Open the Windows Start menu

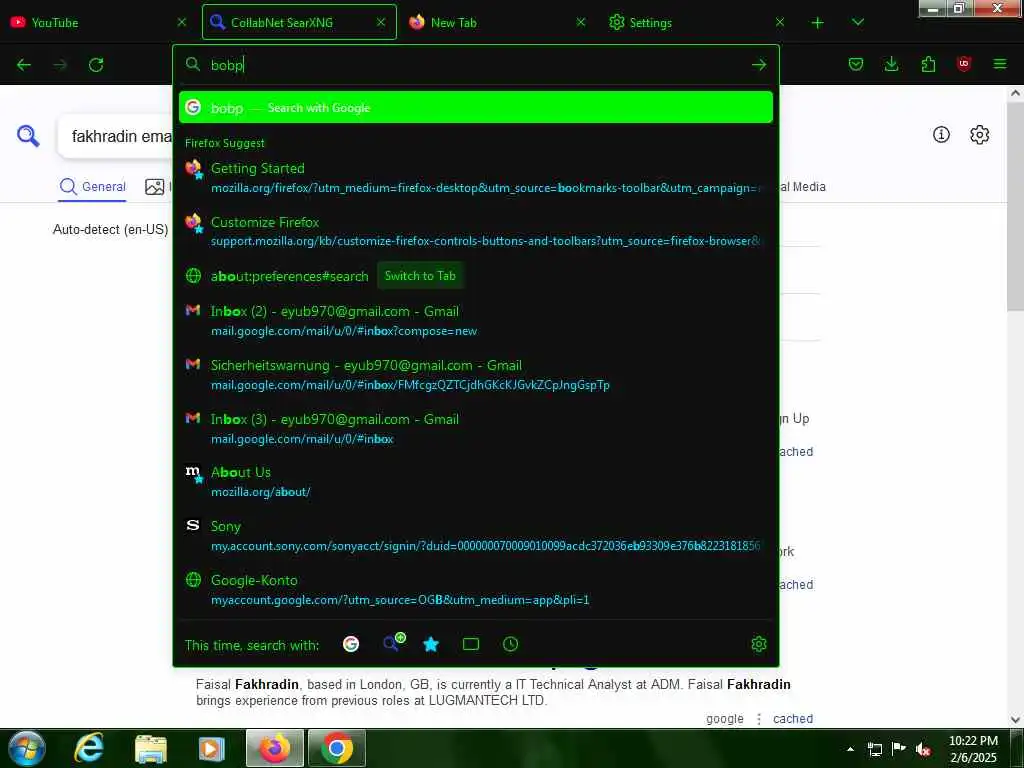click(x=26, y=748)
